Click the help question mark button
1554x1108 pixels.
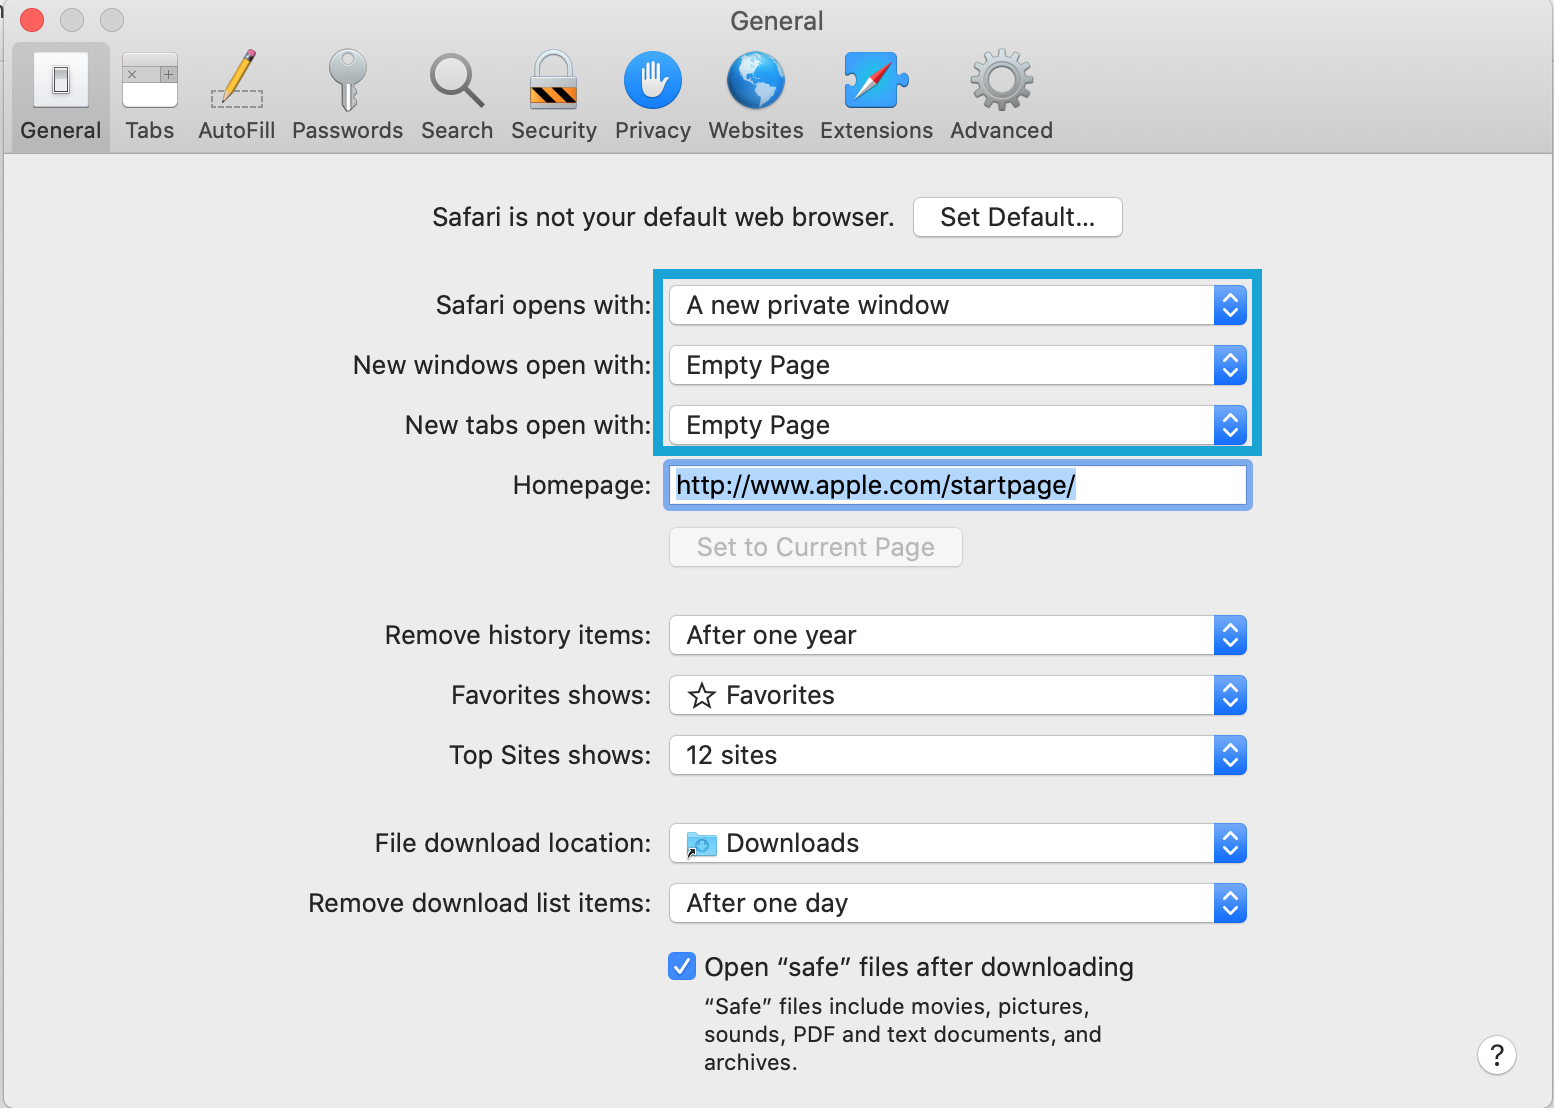pyautogui.click(x=1496, y=1055)
